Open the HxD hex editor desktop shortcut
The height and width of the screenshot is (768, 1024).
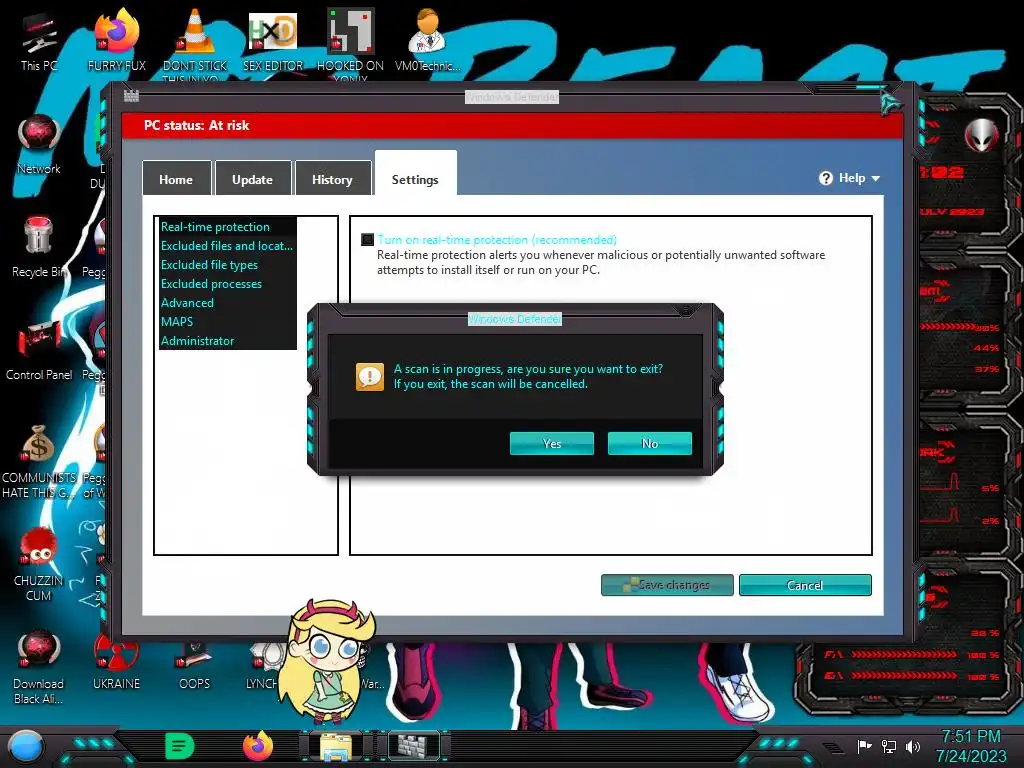click(273, 40)
